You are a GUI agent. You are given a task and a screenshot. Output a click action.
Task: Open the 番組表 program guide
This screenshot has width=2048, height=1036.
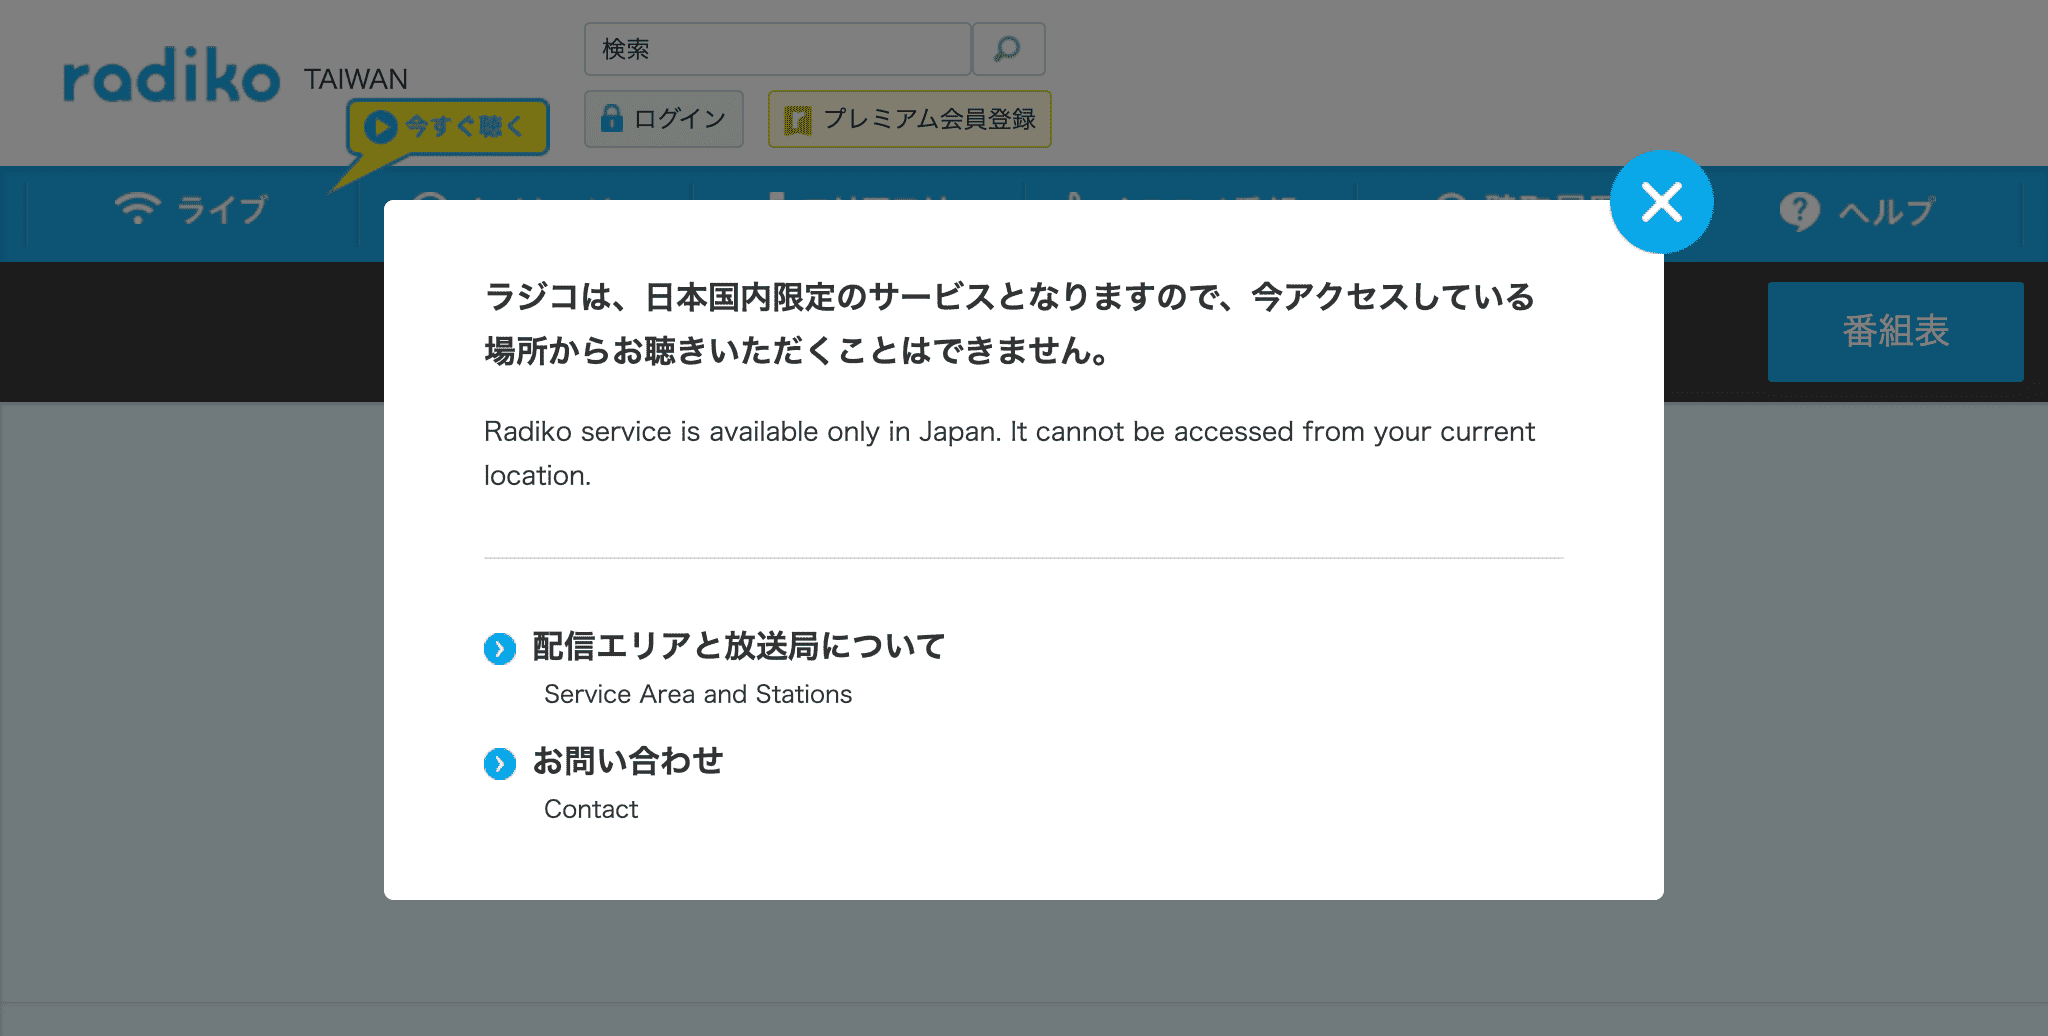click(x=1895, y=331)
